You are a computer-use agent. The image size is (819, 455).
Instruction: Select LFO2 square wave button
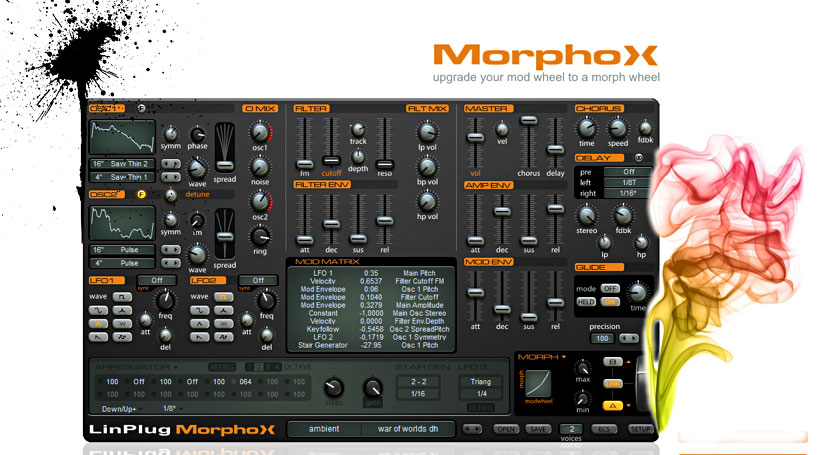click(223, 297)
